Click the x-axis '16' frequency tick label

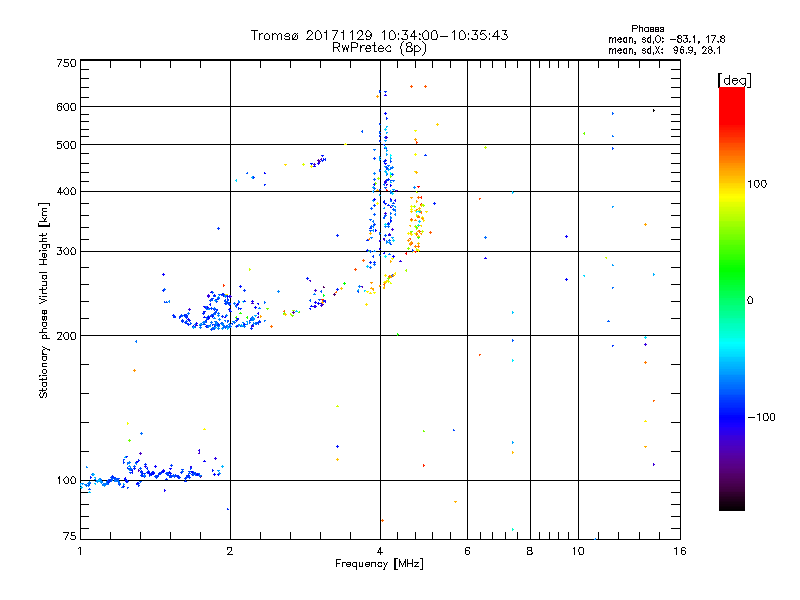tap(680, 551)
